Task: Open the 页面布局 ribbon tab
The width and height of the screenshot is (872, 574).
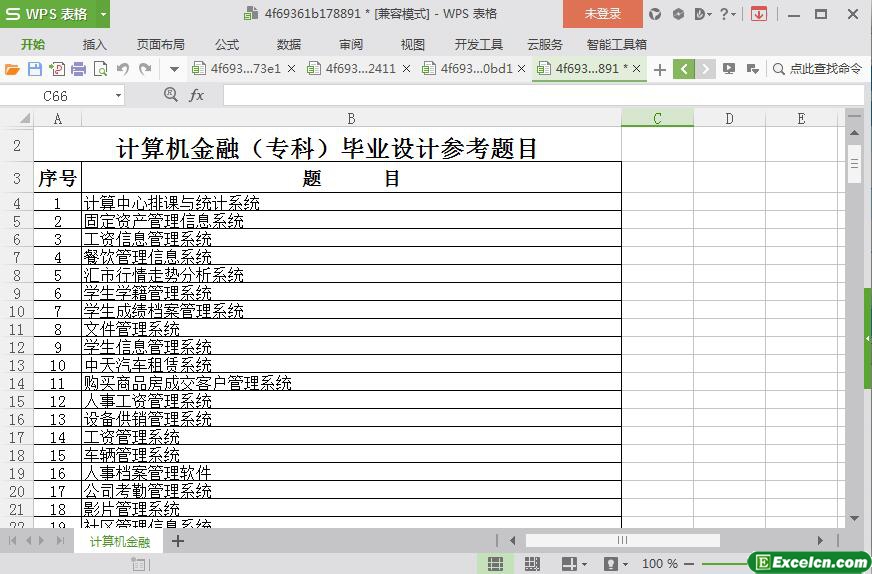Action: click(x=161, y=44)
